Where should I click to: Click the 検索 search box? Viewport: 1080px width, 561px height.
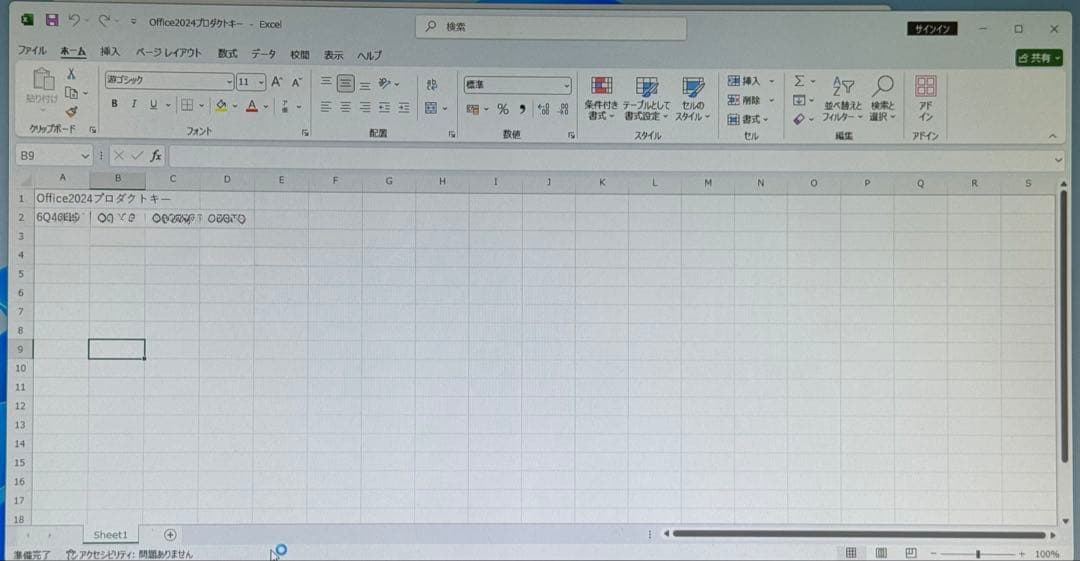pyautogui.click(x=550, y=27)
